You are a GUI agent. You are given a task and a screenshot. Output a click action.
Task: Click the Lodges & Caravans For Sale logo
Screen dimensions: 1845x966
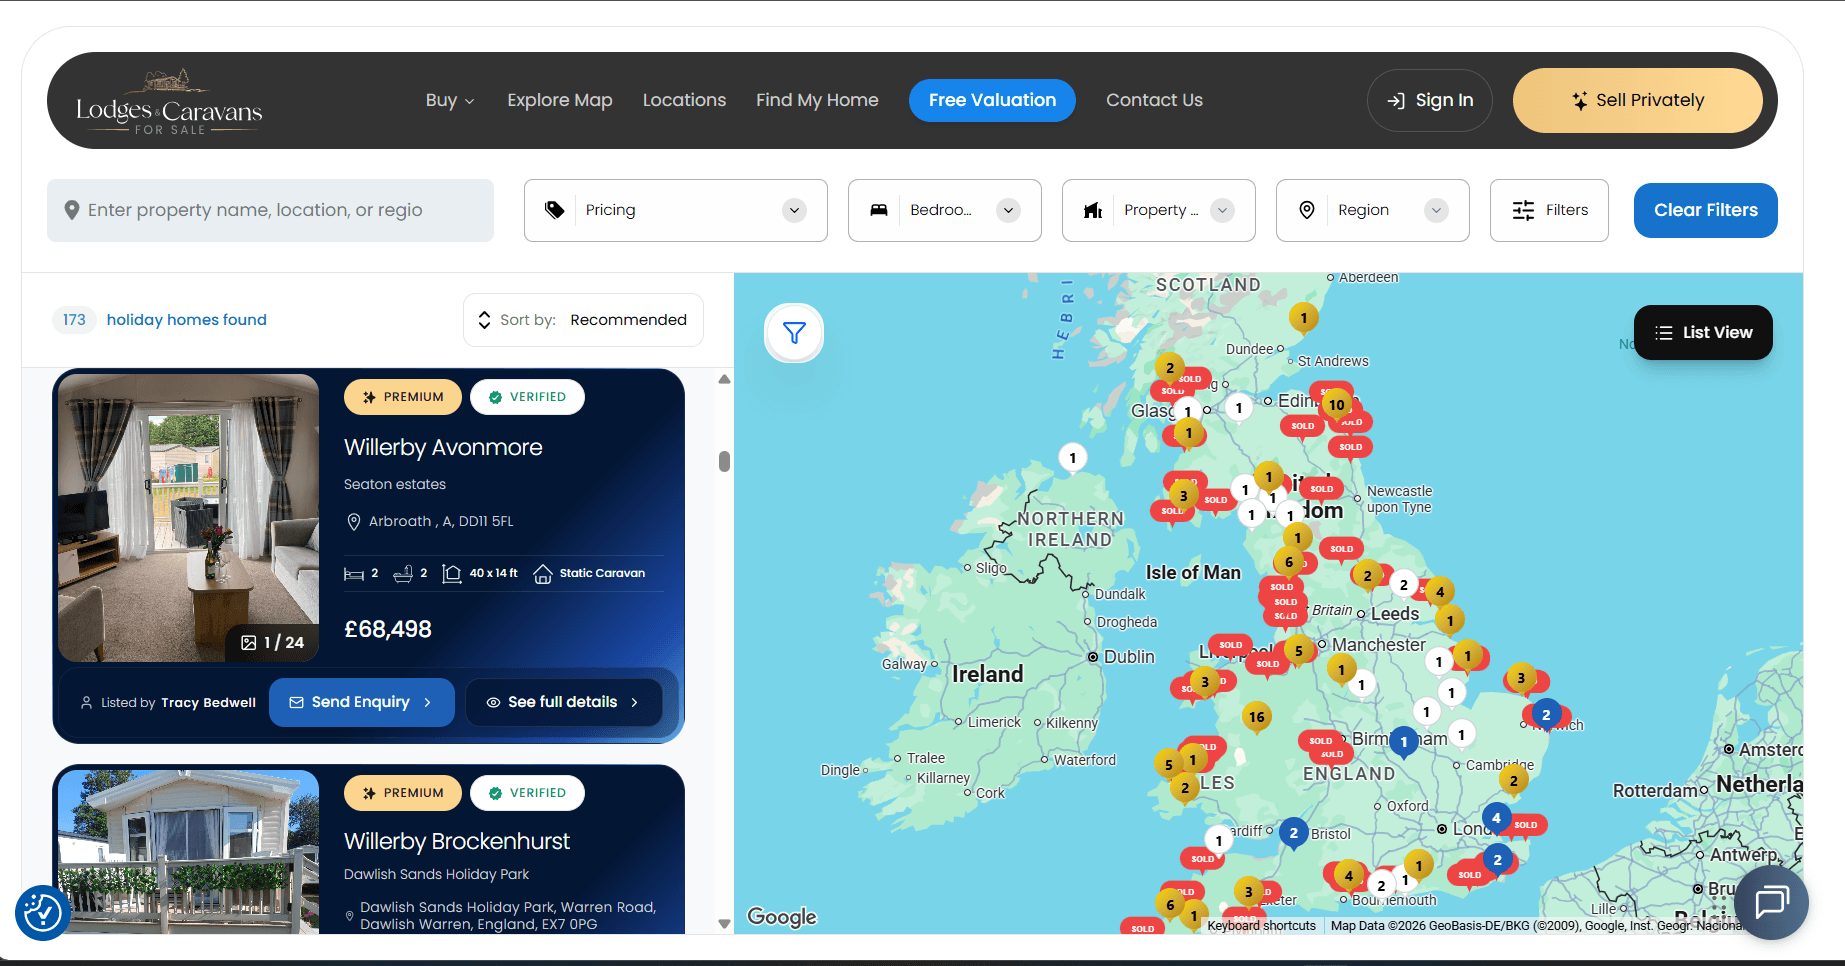[169, 101]
